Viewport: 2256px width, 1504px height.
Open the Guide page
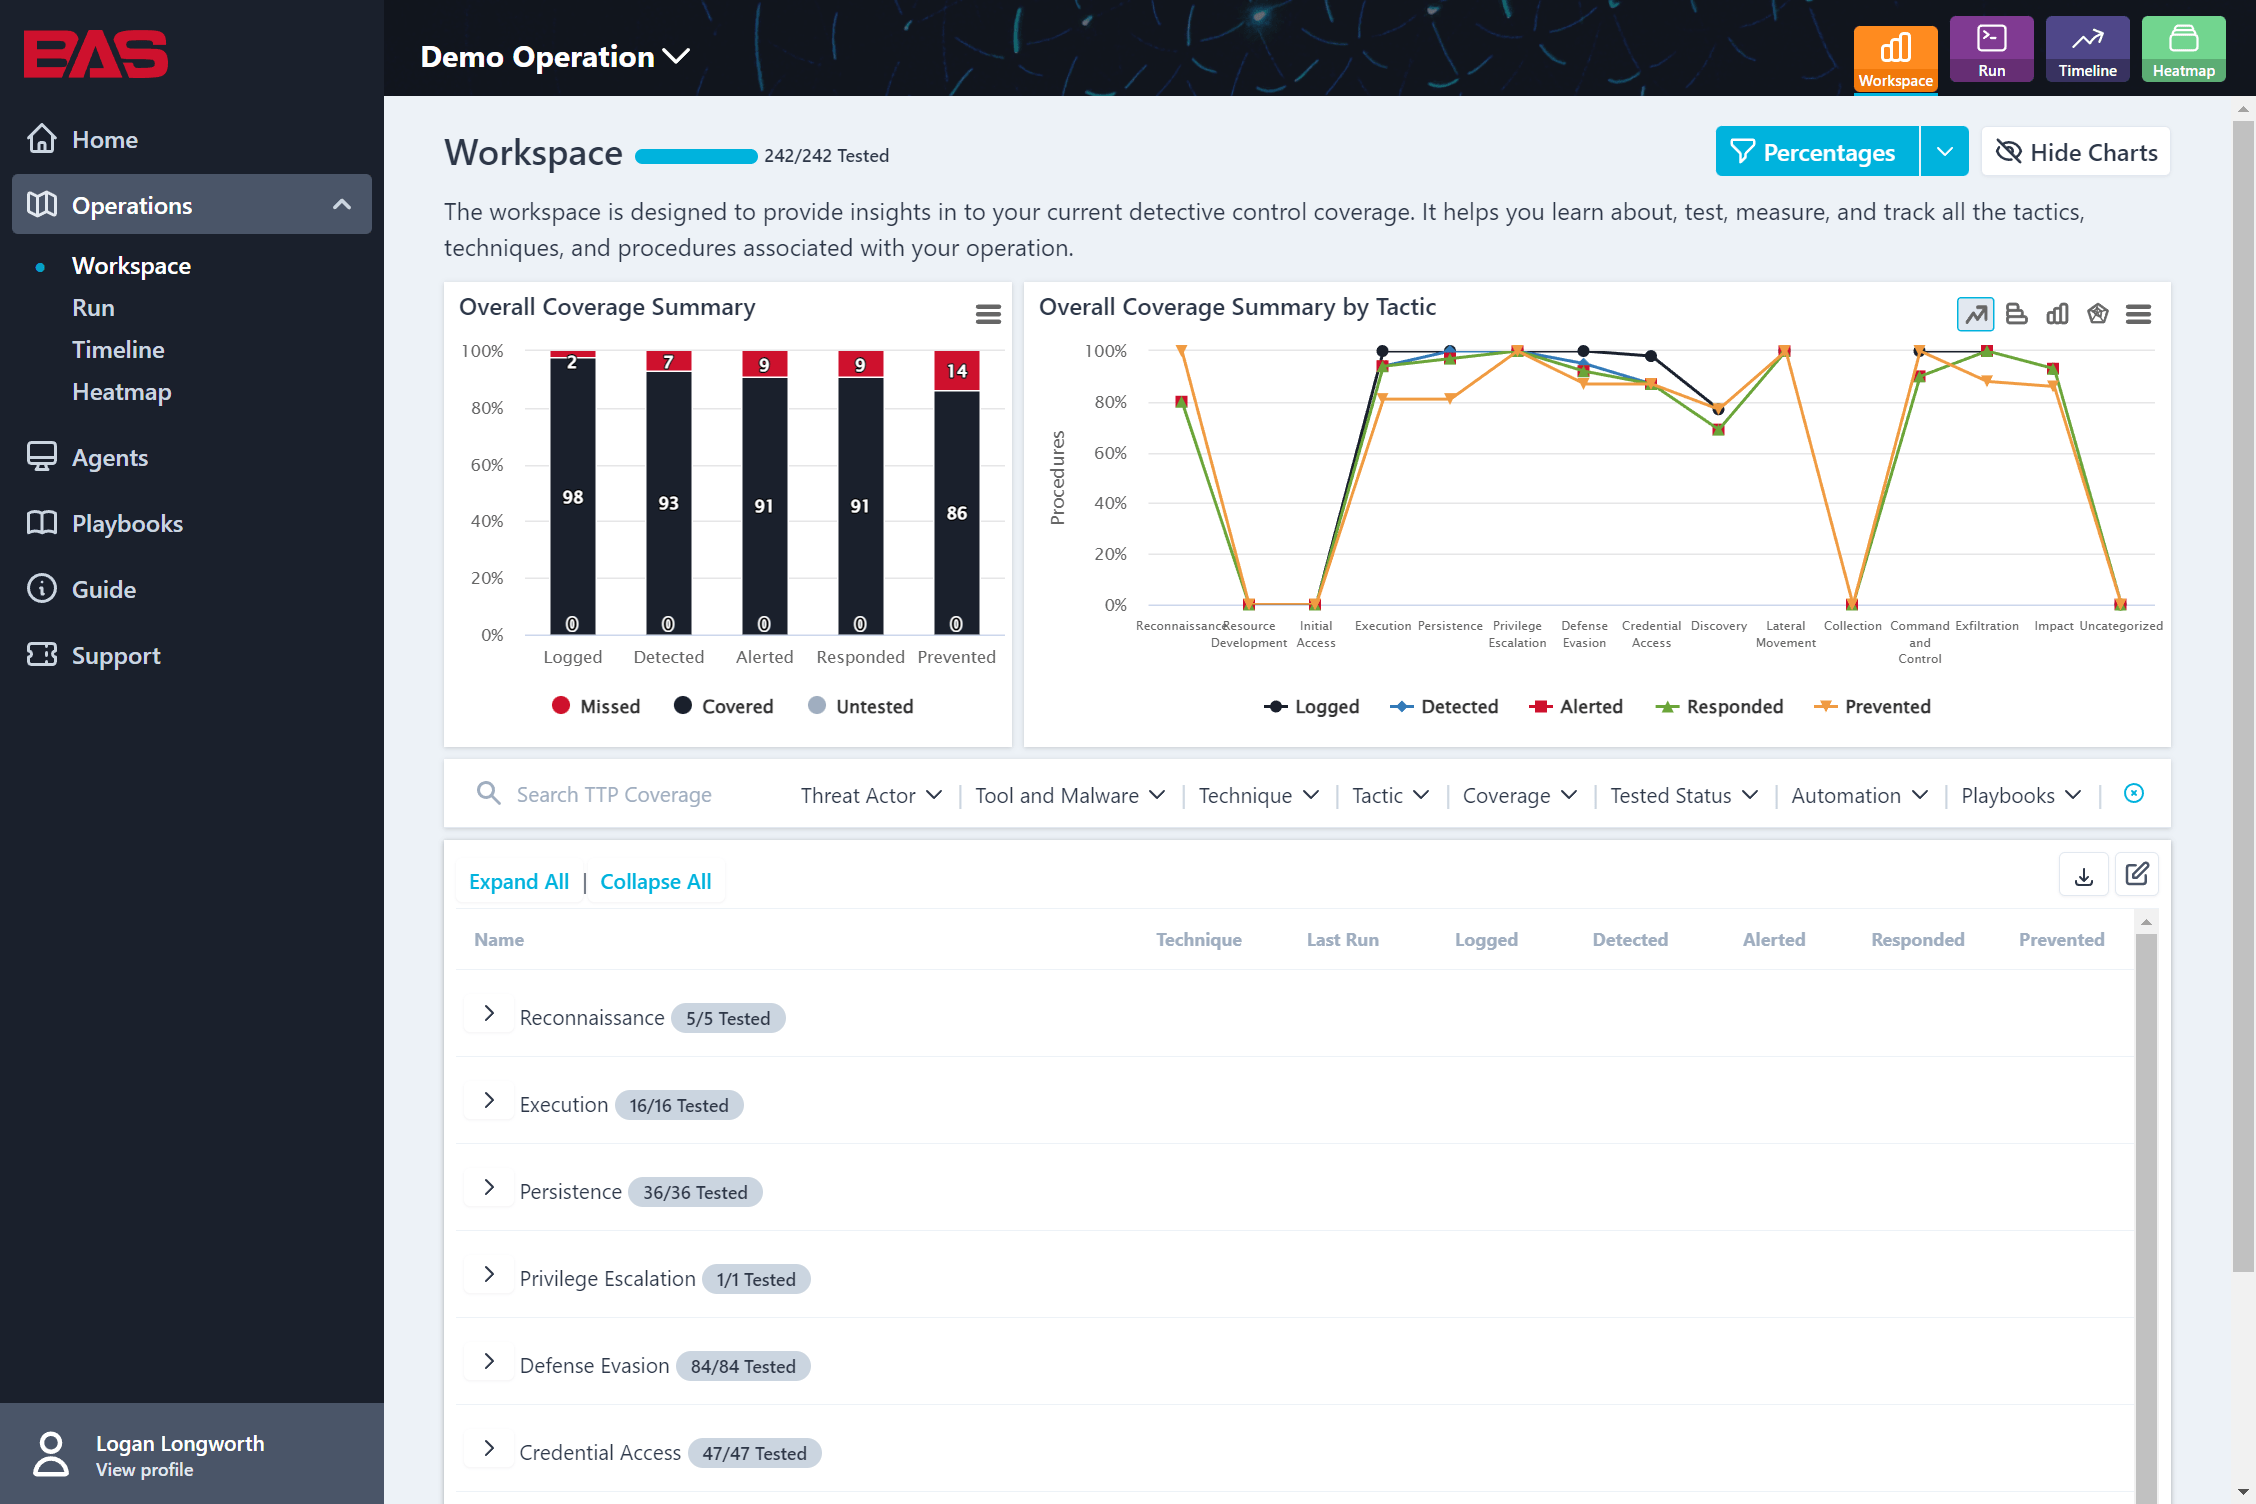(192, 589)
